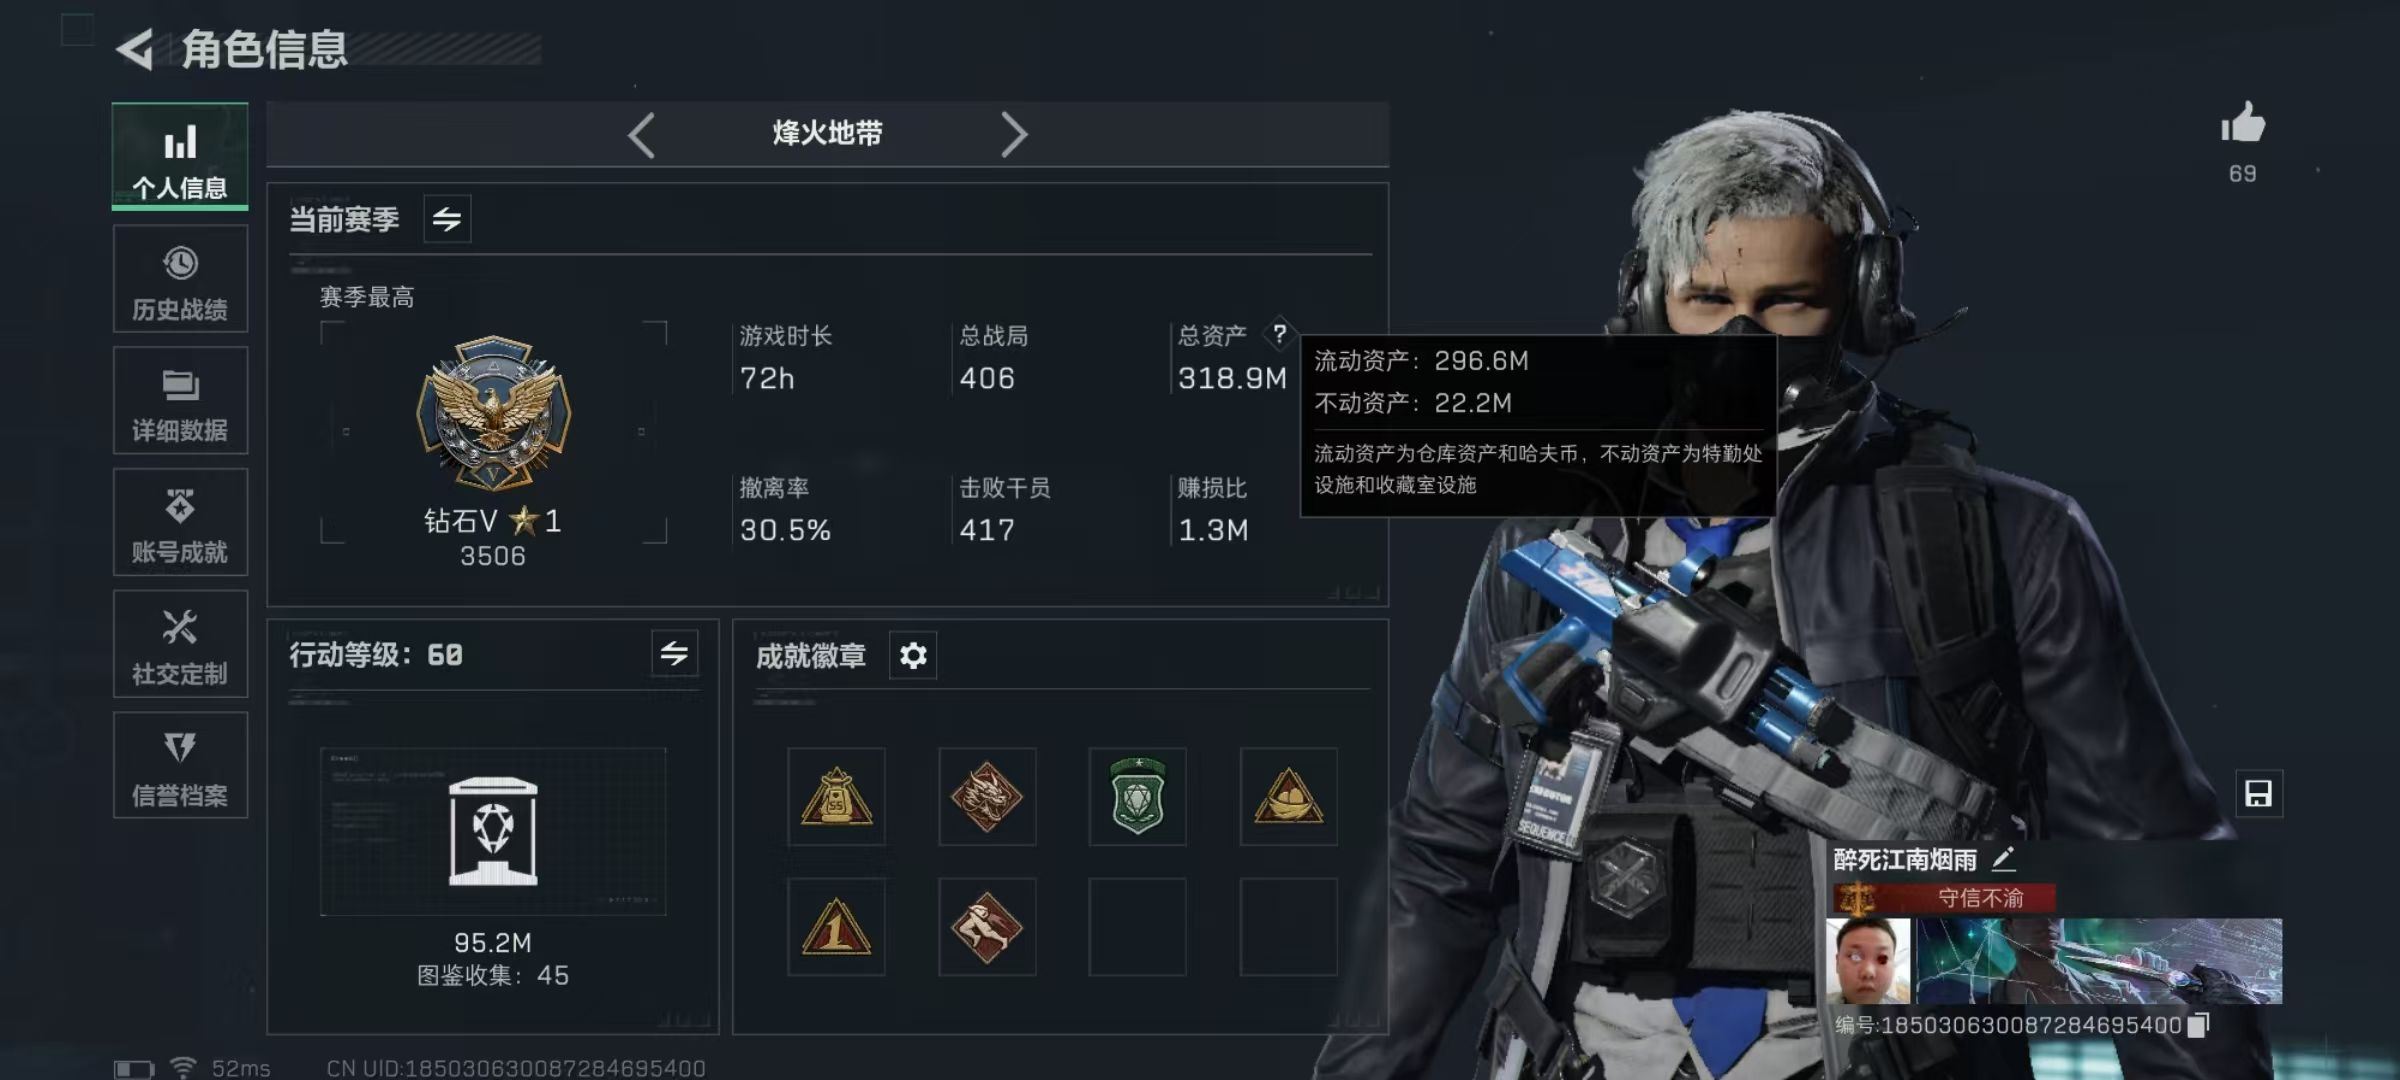Screen dimensions: 2400x1080
Task: Copy the player 编号 with the copy icon
Action: tap(2199, 1025)
